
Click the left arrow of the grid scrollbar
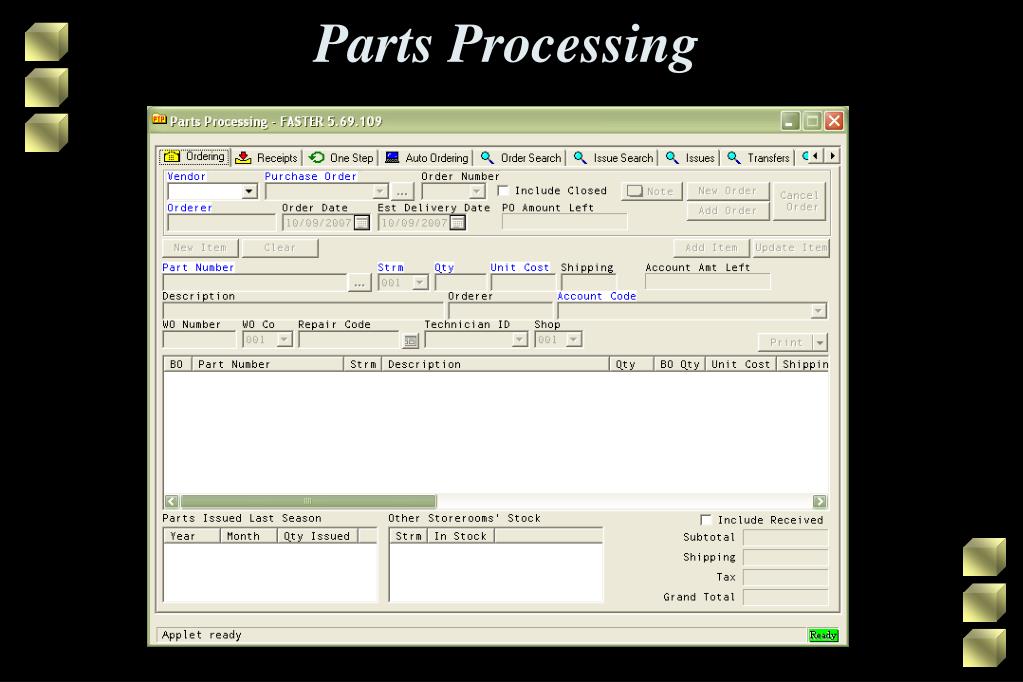172,501
